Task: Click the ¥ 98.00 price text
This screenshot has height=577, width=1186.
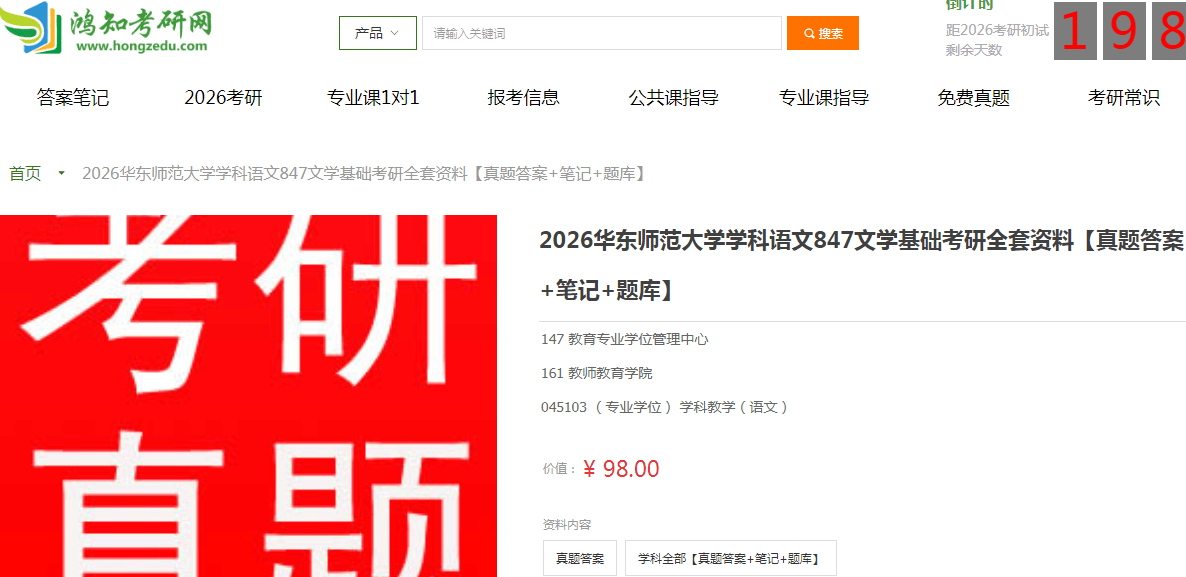Action: [x=621, y=469]
